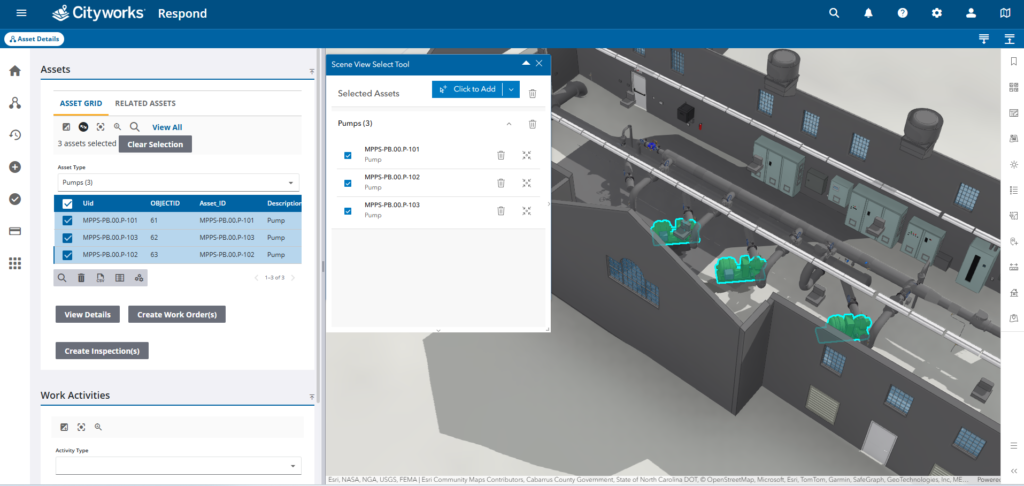1024x486 pixels.
Task: Open the checkmark tasks icon in sidebar
Action: tap(15, 199)
